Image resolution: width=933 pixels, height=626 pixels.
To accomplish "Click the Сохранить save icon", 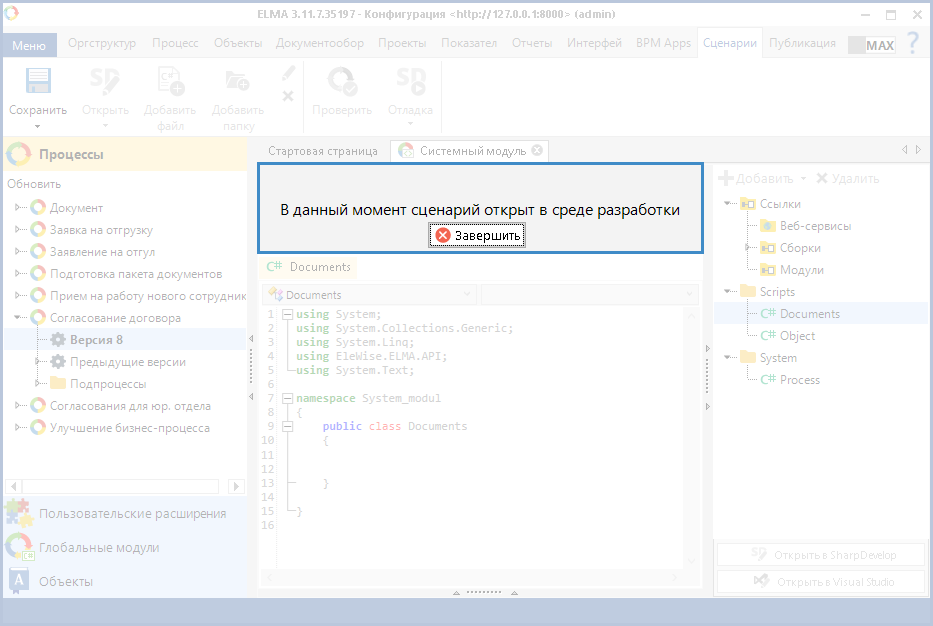I will coord(38,83).
